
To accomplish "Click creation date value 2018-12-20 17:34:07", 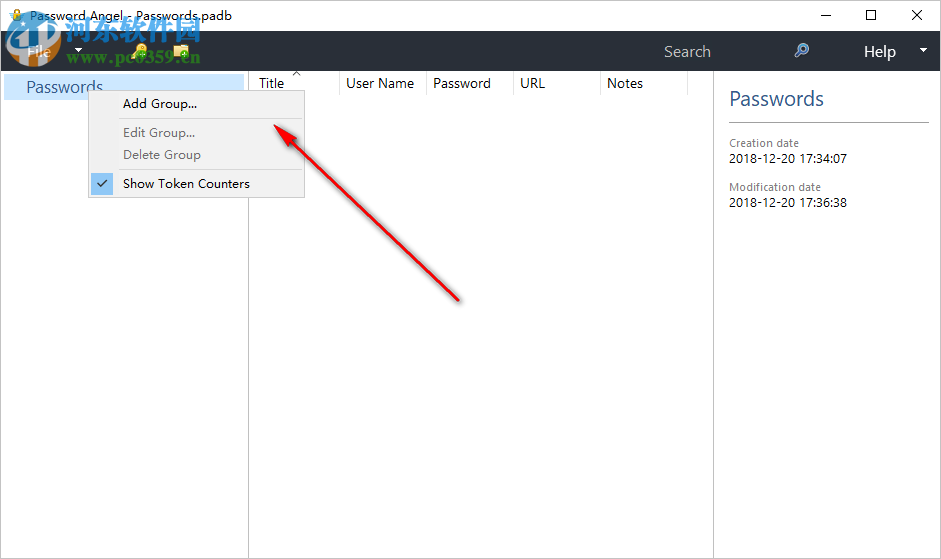I will tap(787, 159).
